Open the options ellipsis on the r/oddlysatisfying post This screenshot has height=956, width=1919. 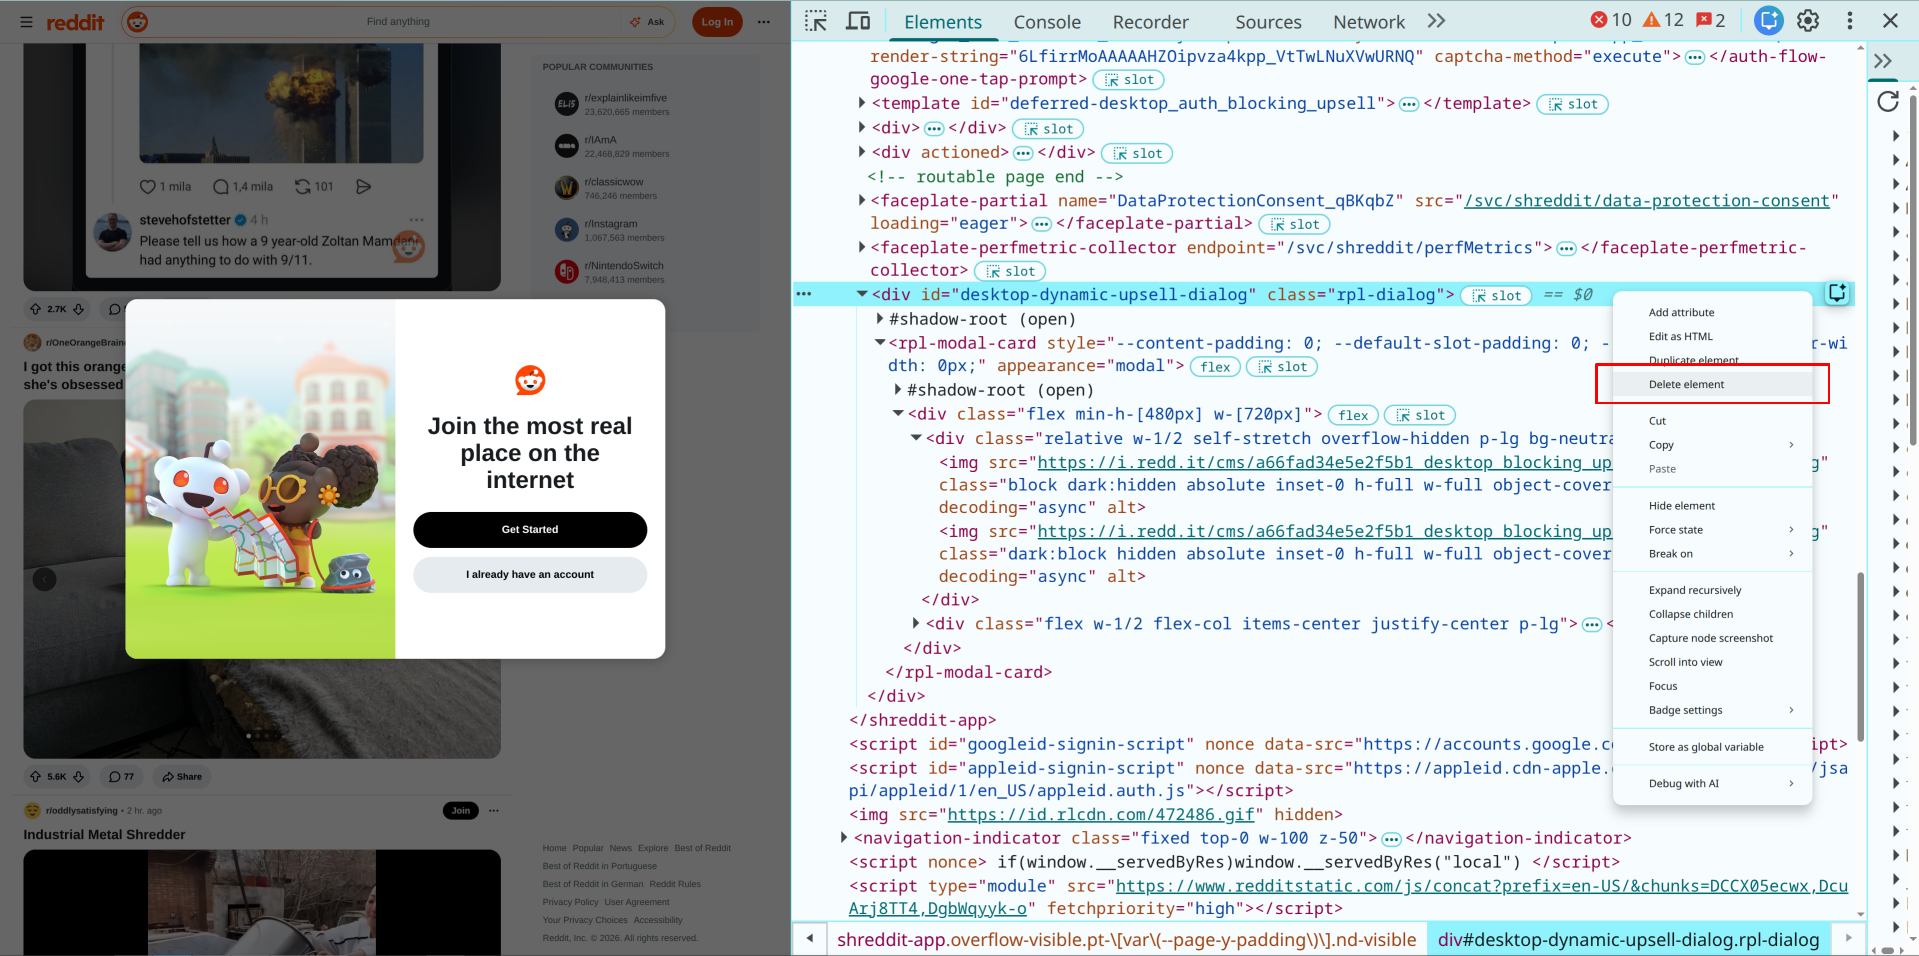click(494, 811)
